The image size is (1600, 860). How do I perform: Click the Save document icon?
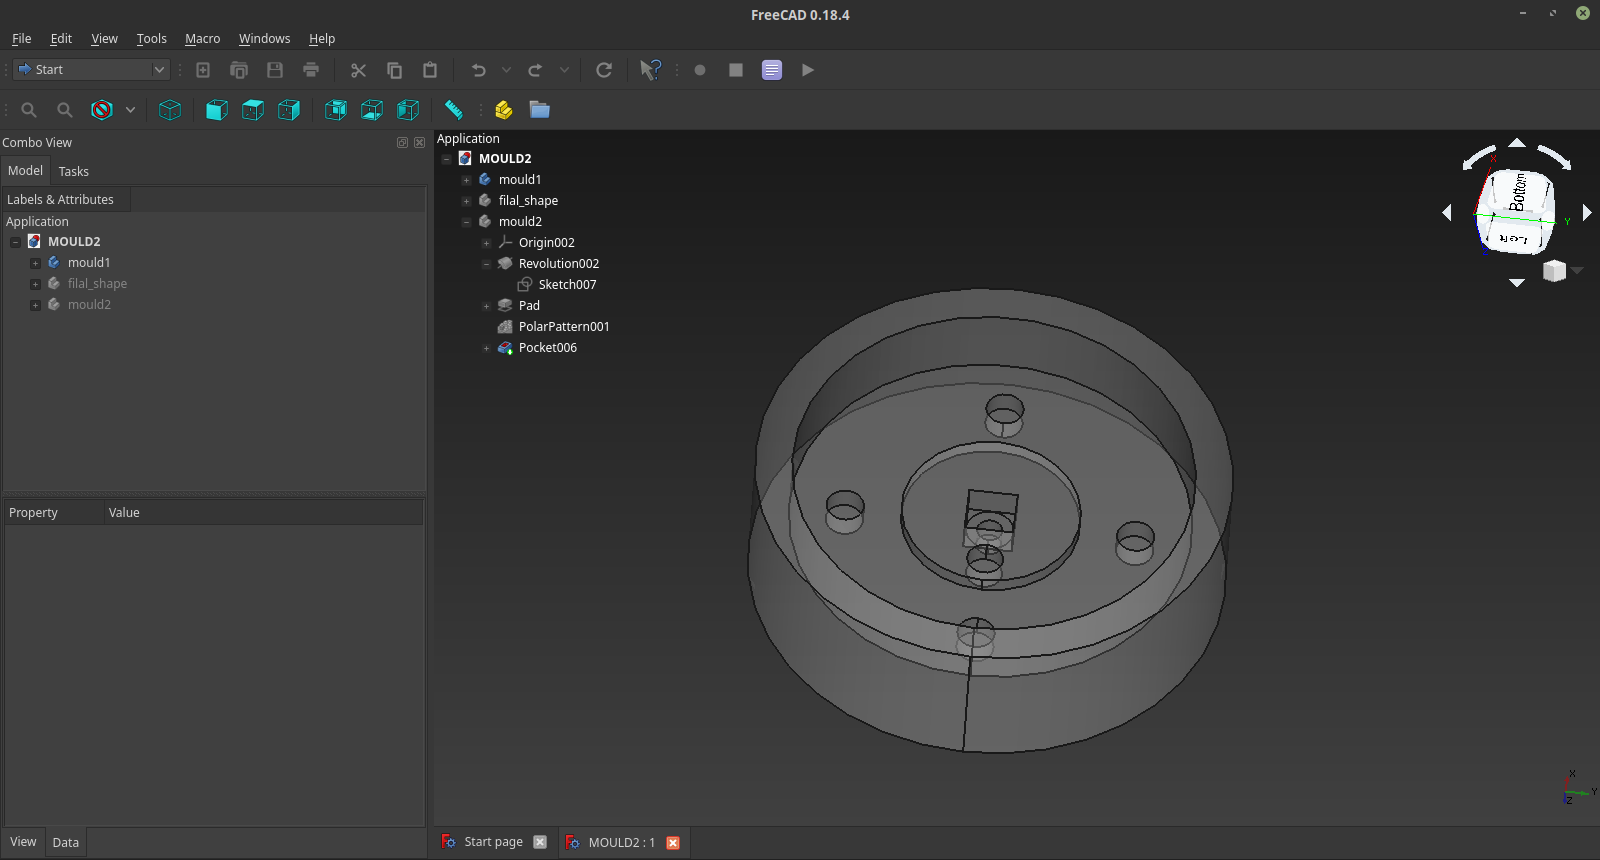point(275,70)
